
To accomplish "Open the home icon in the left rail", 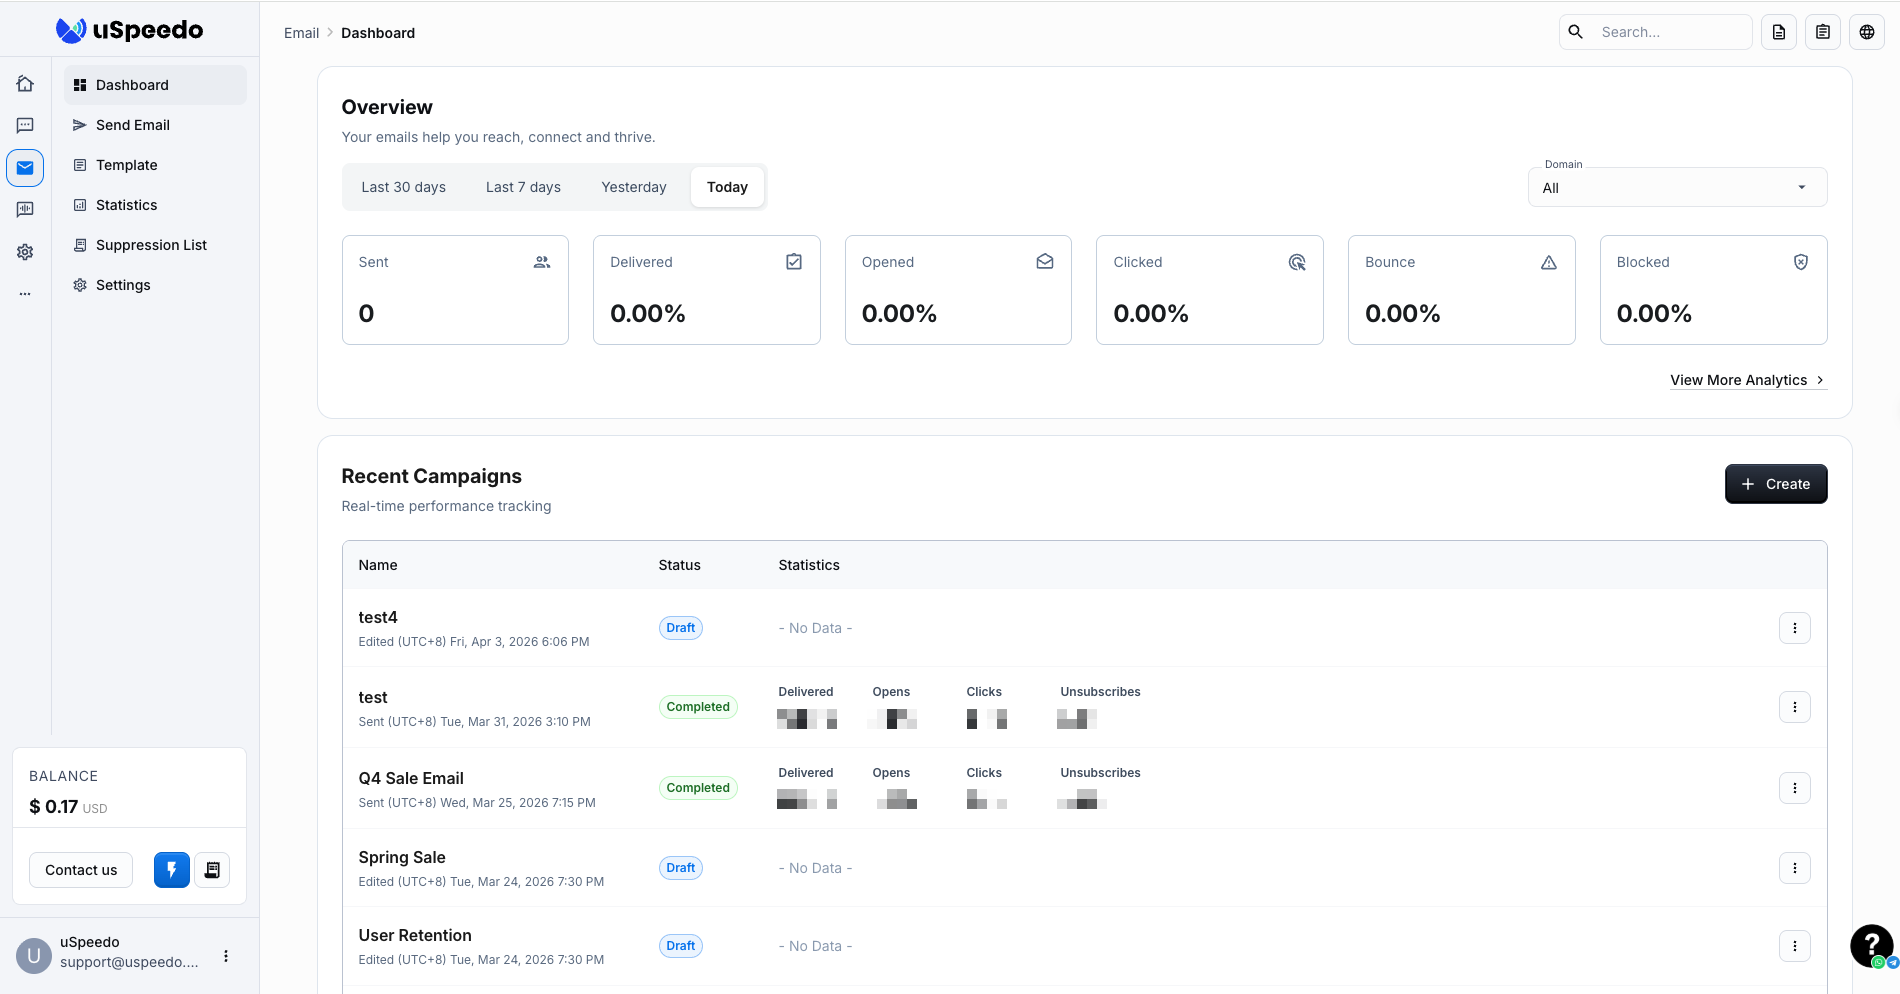I will click(25, 84).
